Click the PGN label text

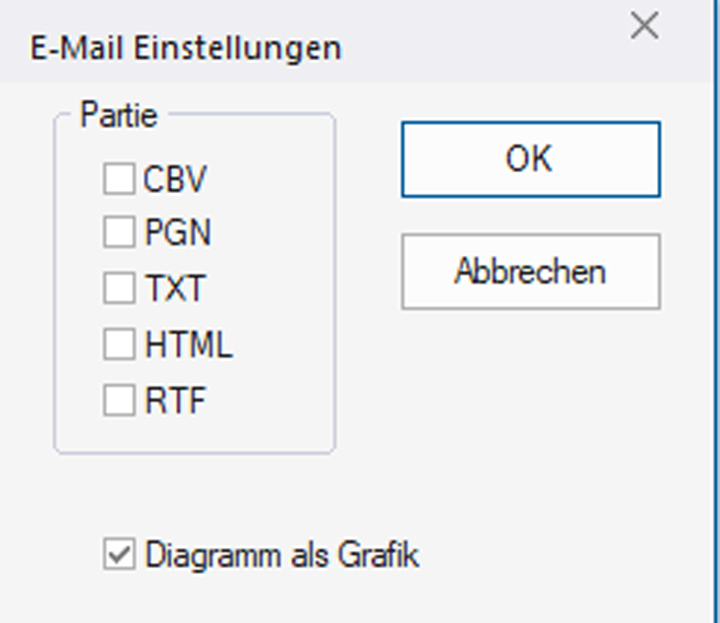pos(178,233)
